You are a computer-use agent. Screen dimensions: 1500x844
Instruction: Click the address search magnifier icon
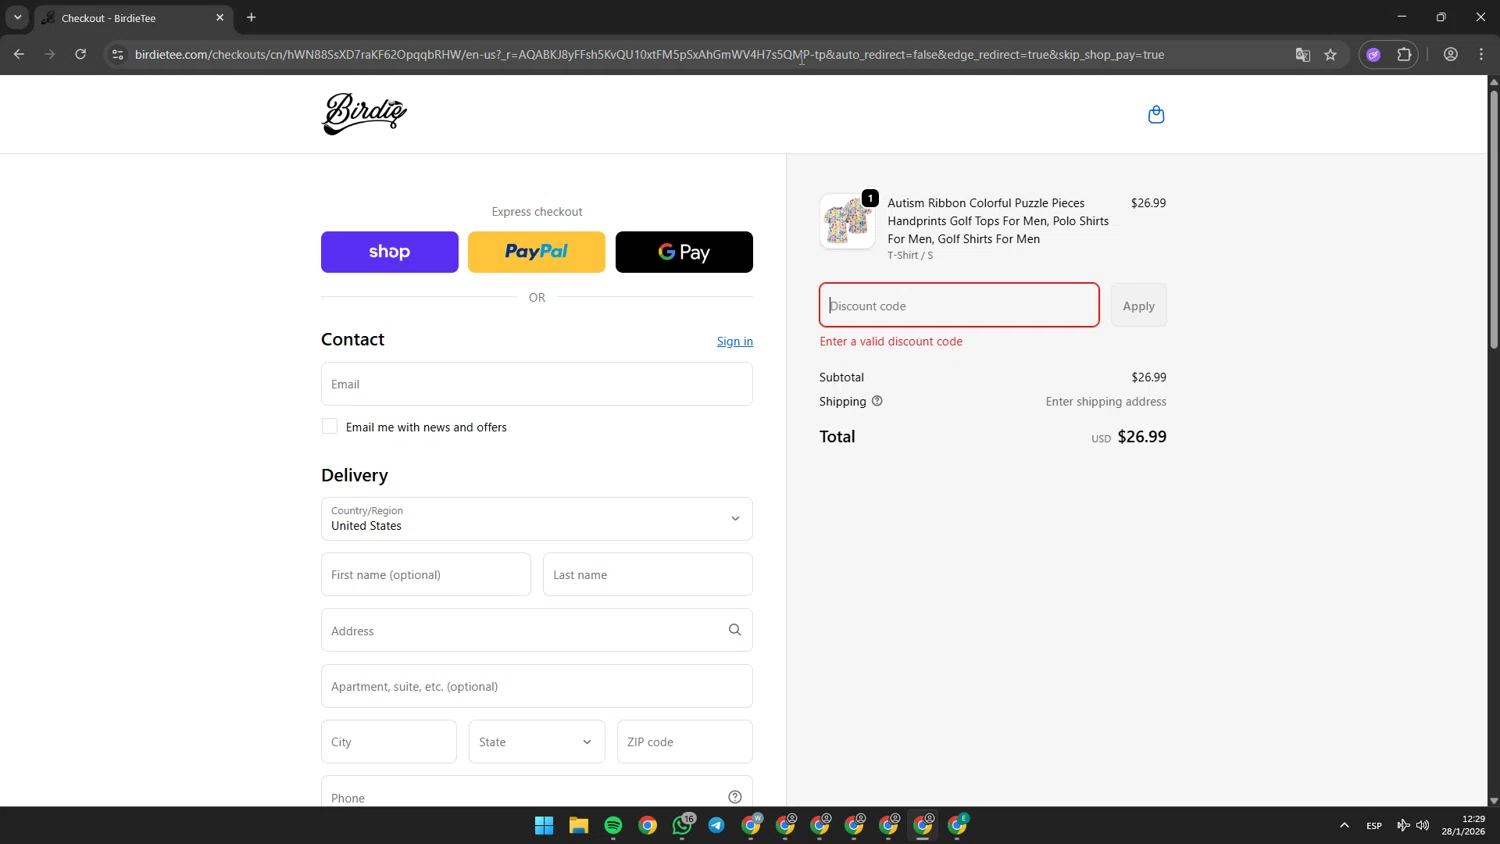[735, 630]
